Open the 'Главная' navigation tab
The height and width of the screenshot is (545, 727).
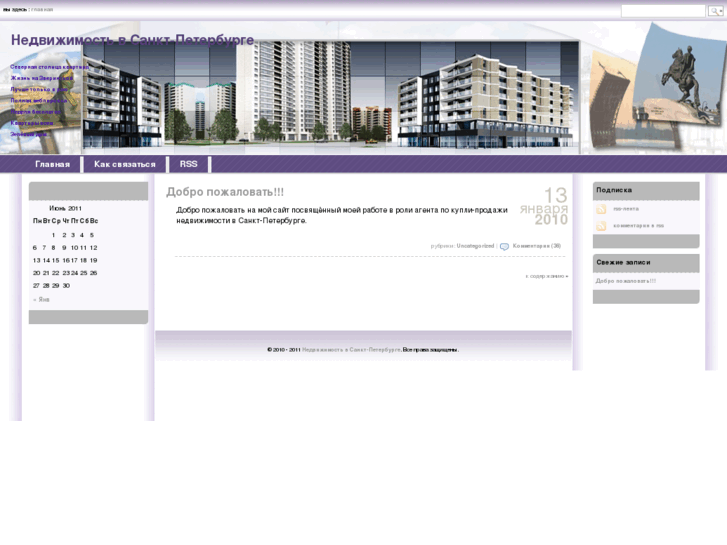tap(52, 164)
